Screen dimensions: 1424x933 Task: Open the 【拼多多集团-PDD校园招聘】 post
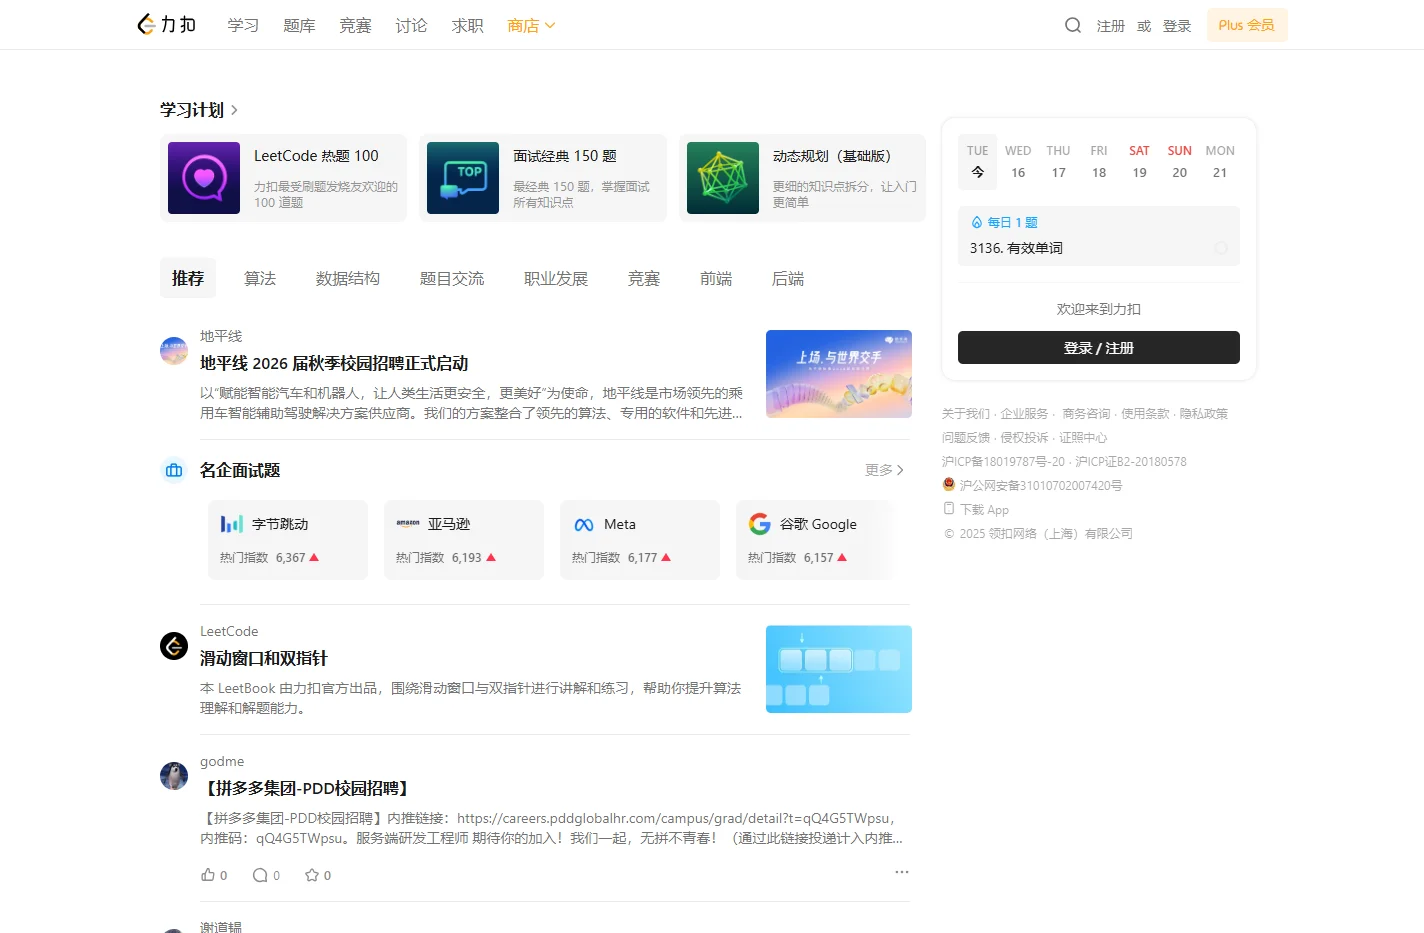point(308,788)
